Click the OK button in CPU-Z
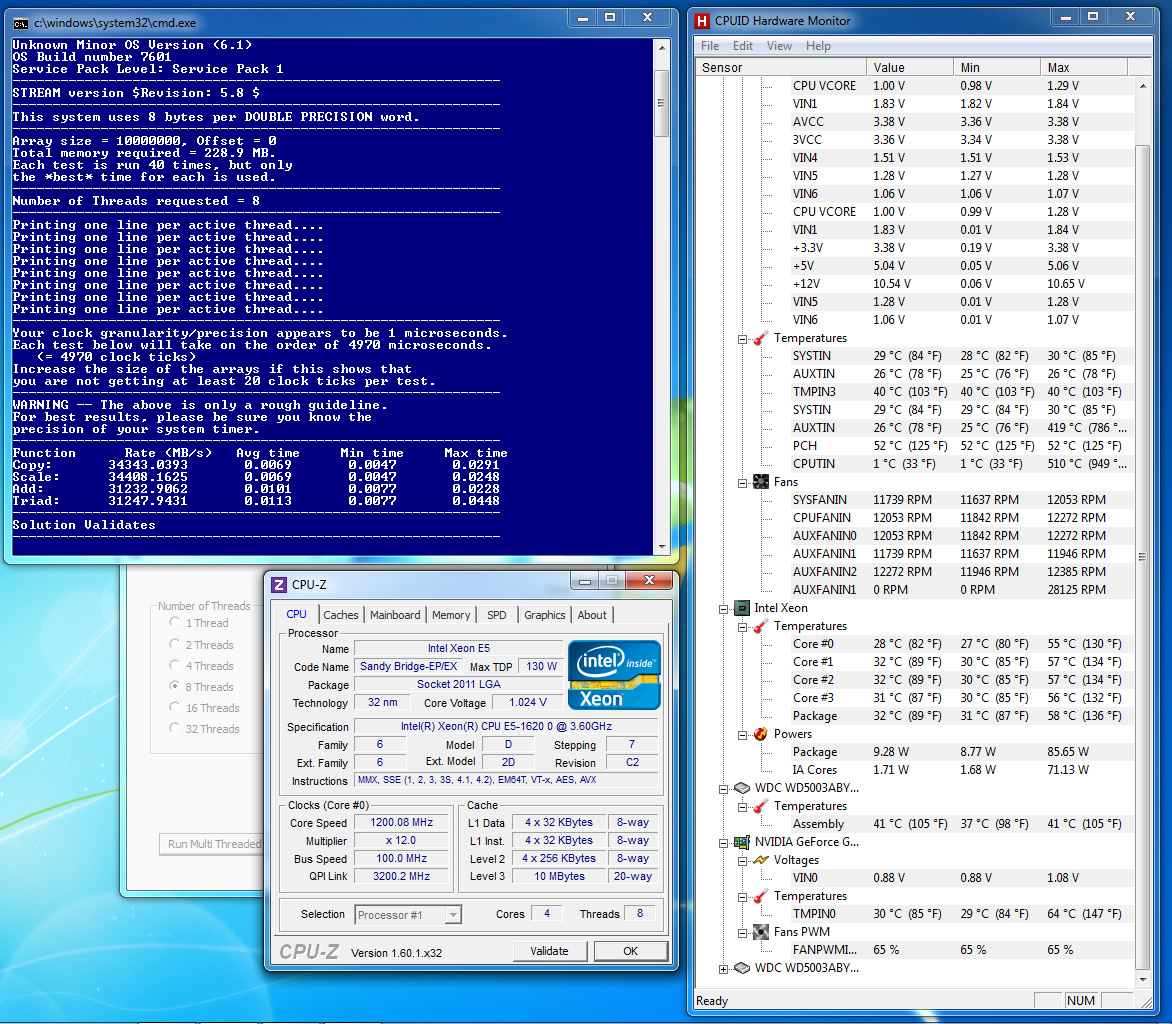This screenshot has height=1024, width=1172. click(x=631, y=951)
